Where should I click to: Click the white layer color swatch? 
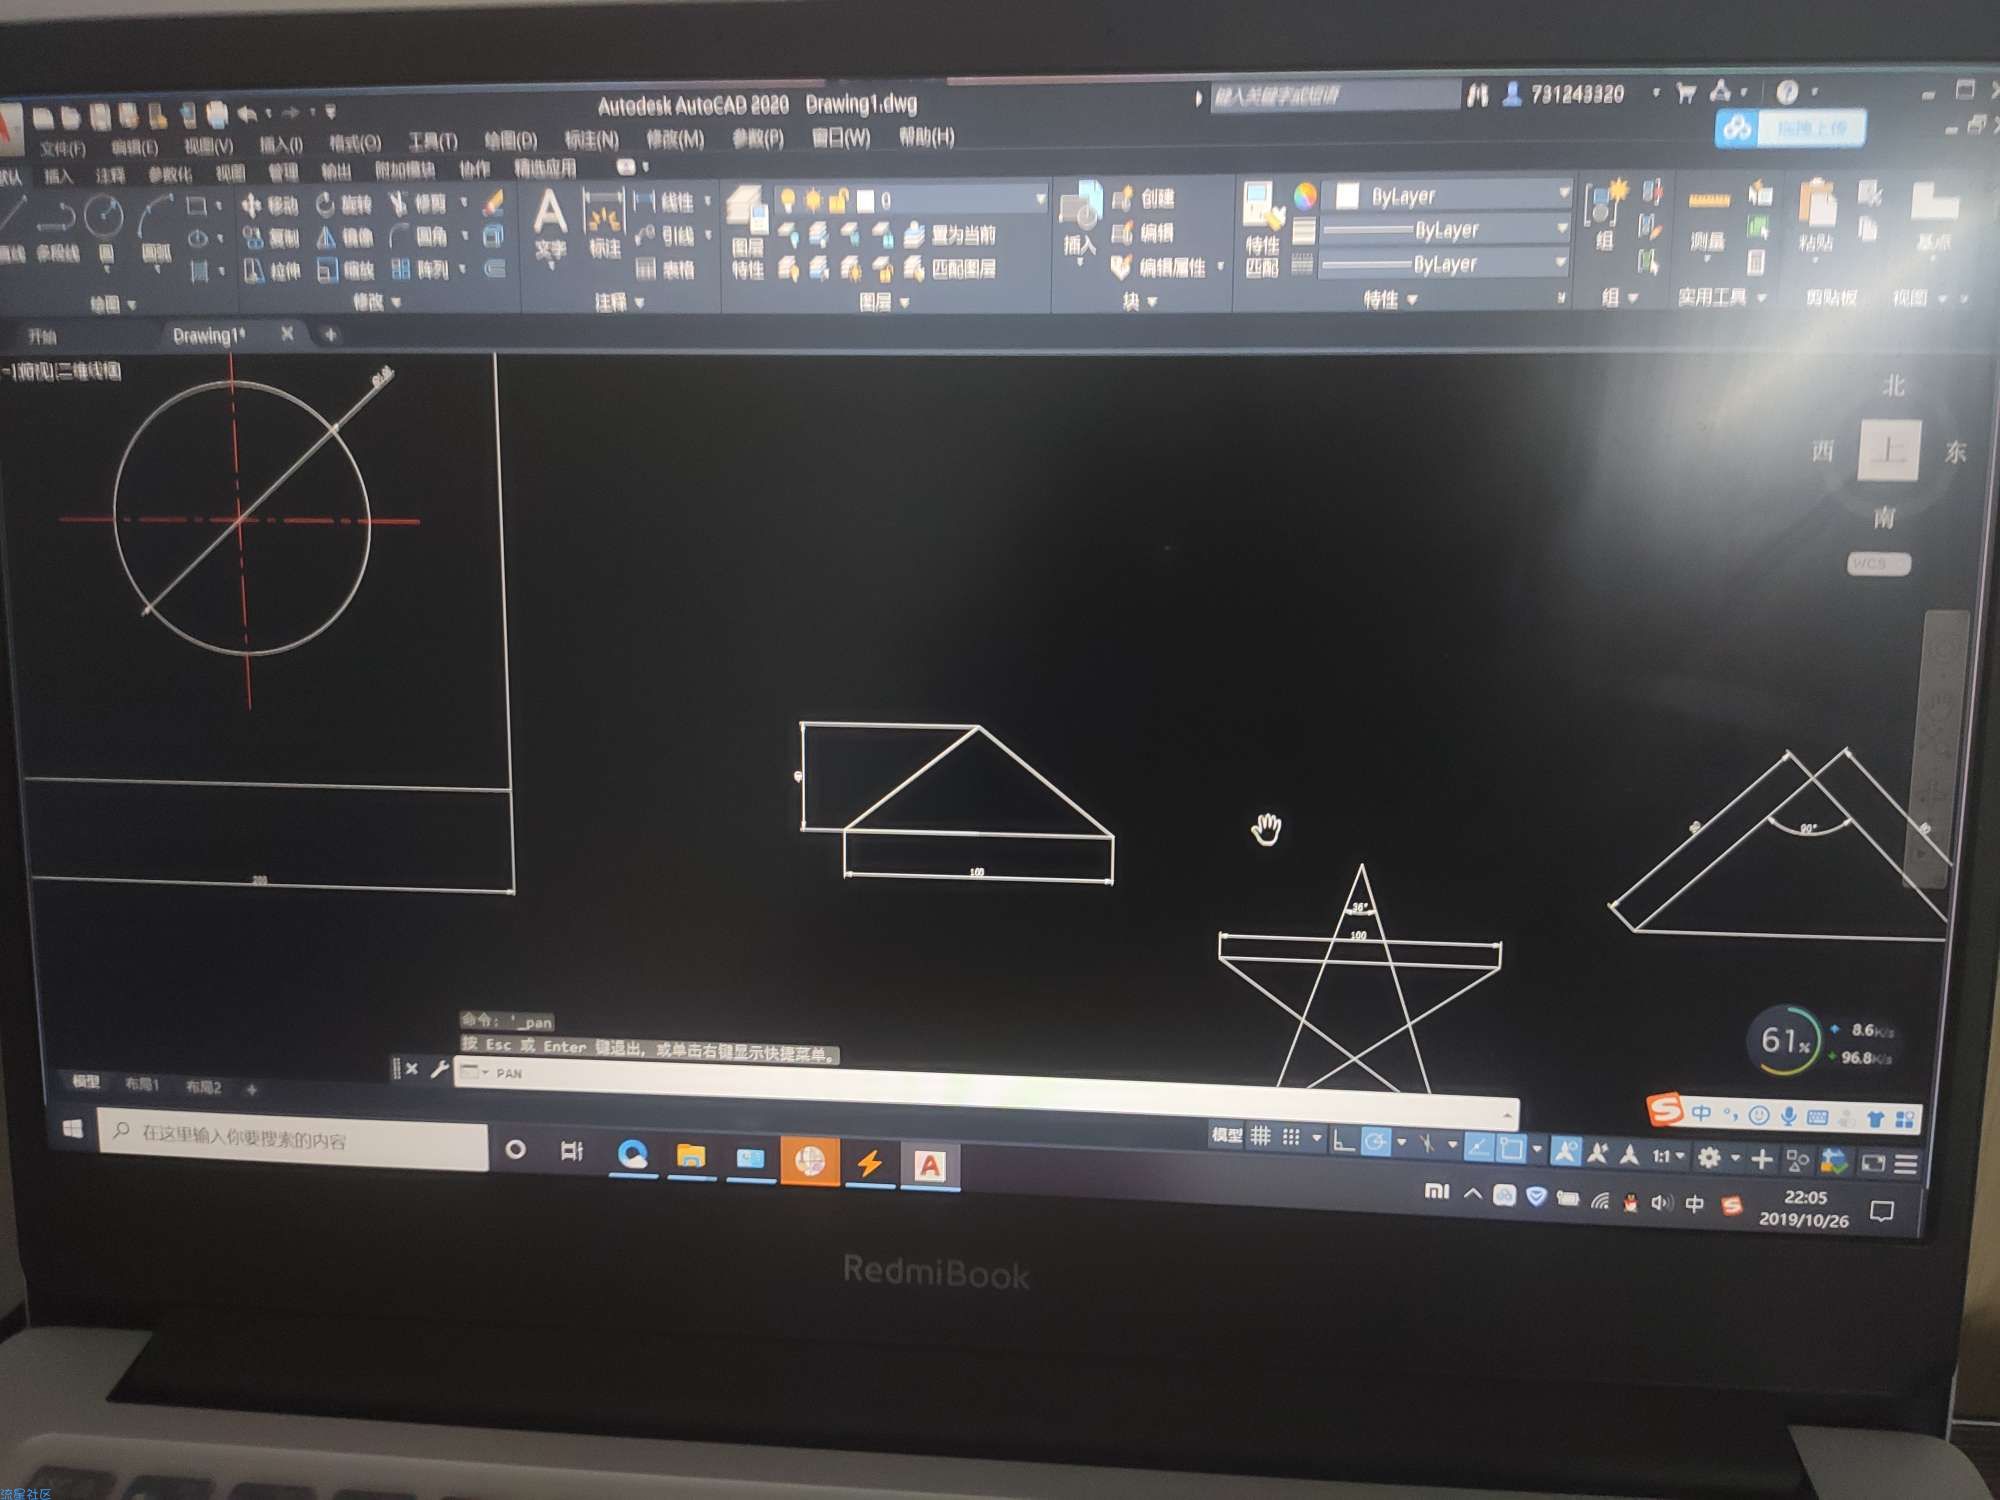(x=864, y=200)
